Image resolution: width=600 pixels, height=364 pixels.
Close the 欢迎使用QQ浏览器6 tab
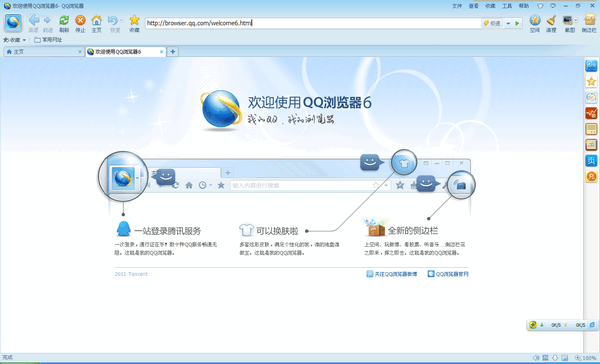(161, 52)
